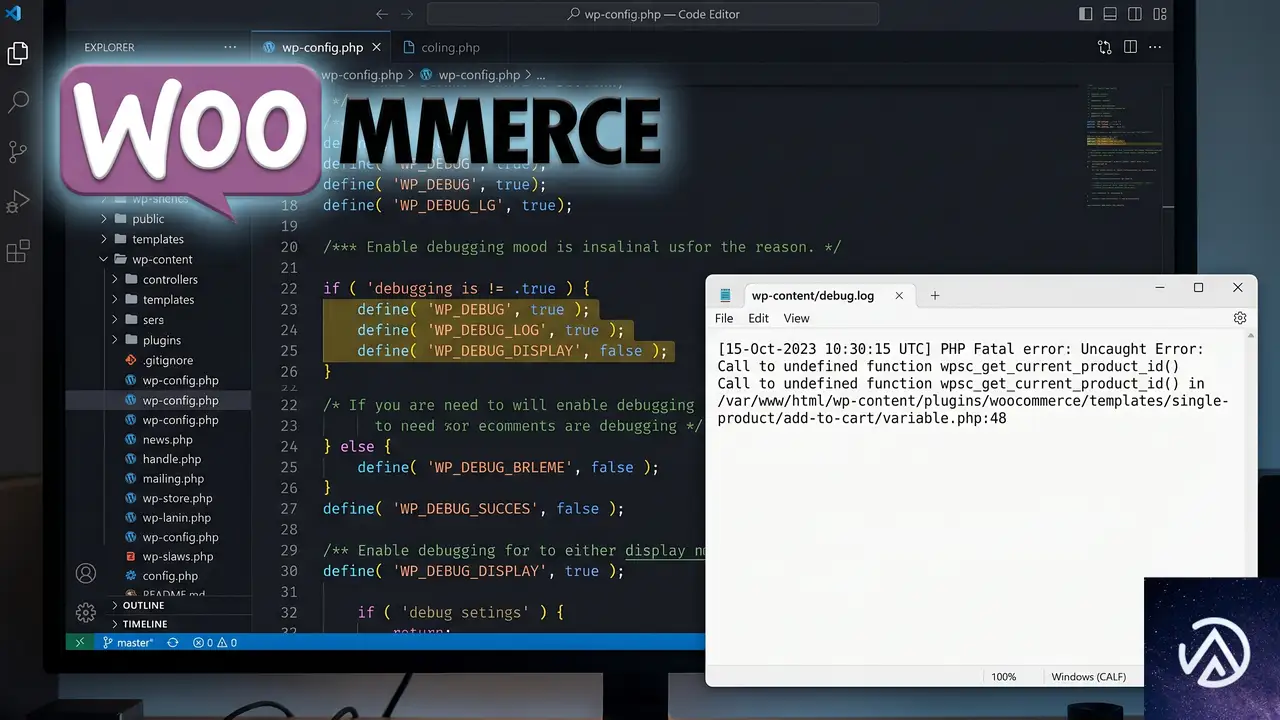
Task: Toggle the primary side bar layout button
Action: click(x=1086, y=14)
